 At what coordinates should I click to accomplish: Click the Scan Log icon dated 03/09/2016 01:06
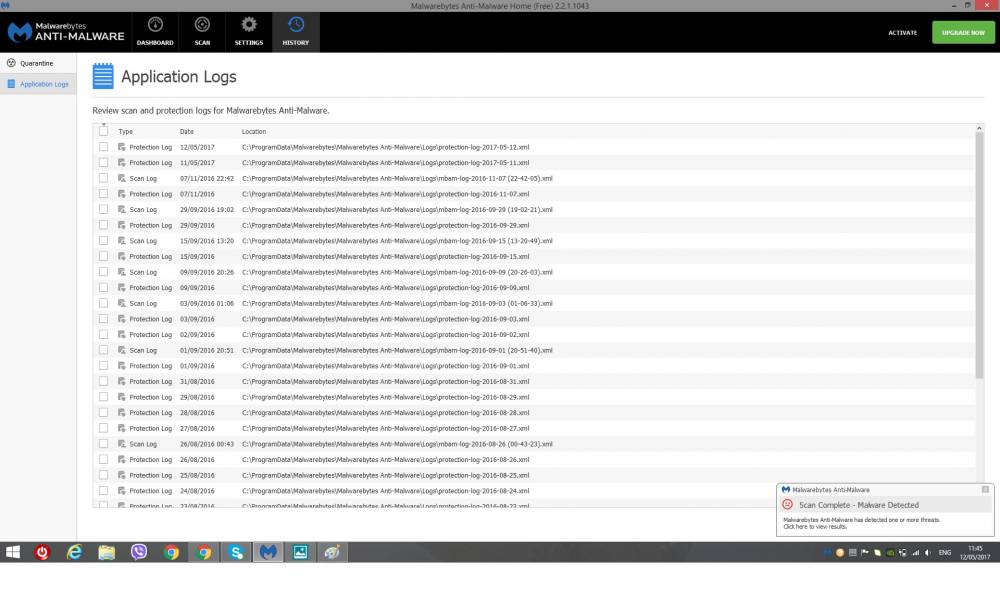(x=122, y=303)
